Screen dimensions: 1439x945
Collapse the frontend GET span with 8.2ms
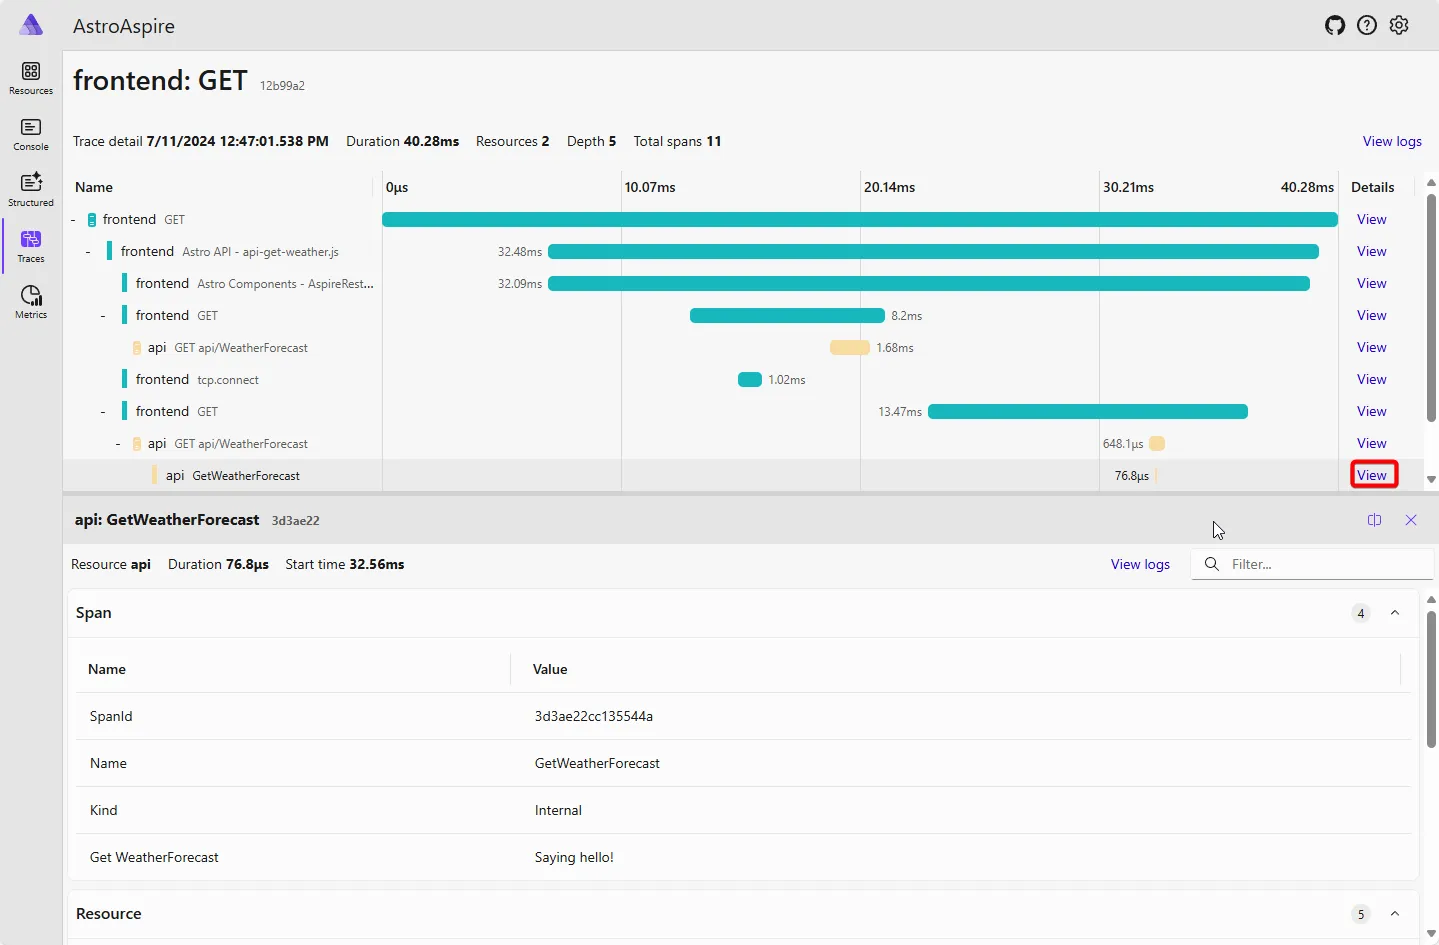tap(103, 316)
